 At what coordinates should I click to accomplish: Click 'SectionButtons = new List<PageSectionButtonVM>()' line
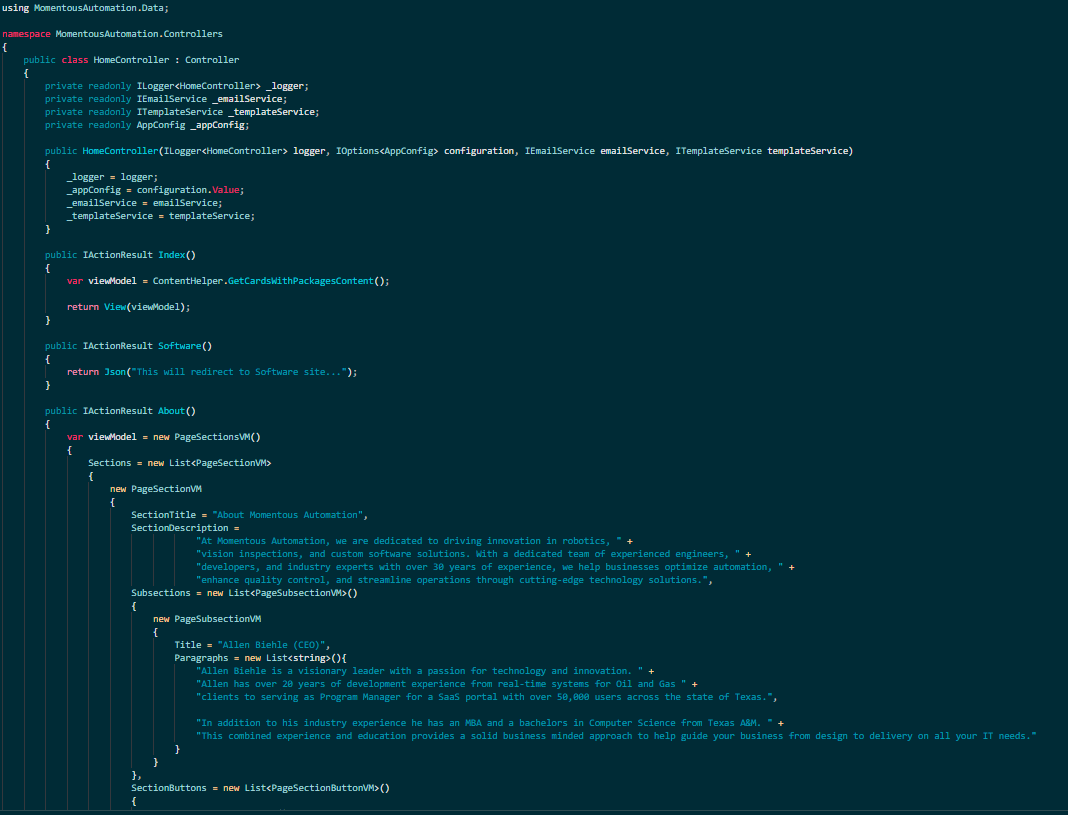261,788
